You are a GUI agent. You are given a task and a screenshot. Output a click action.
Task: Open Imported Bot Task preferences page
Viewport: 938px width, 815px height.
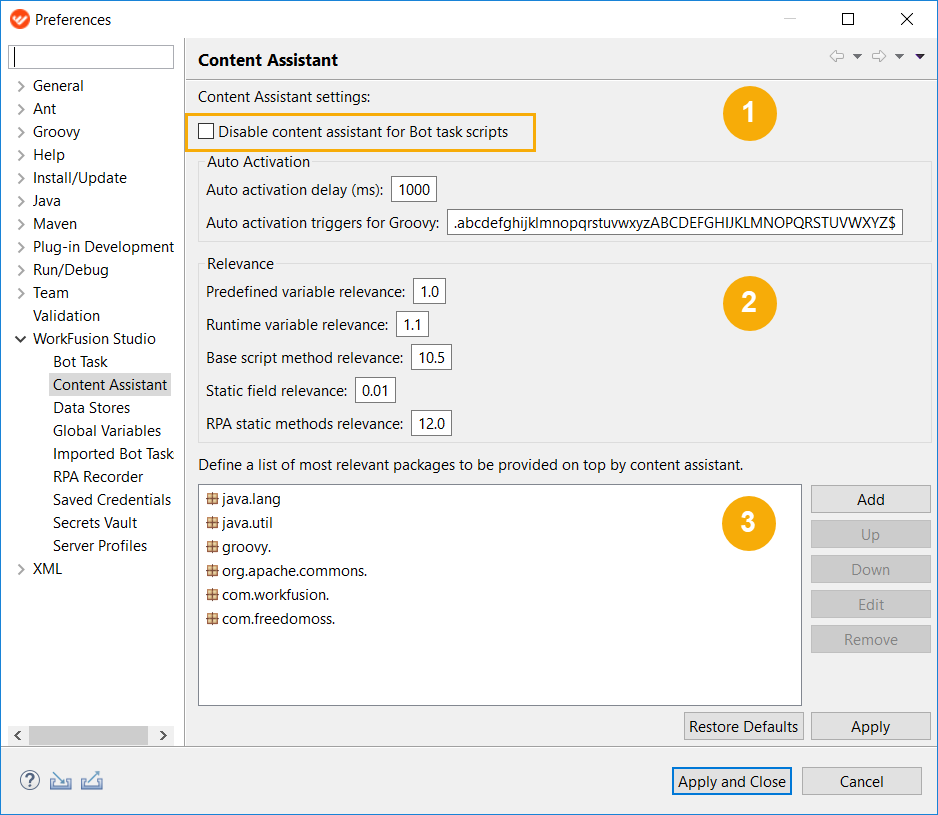point(113,454)
